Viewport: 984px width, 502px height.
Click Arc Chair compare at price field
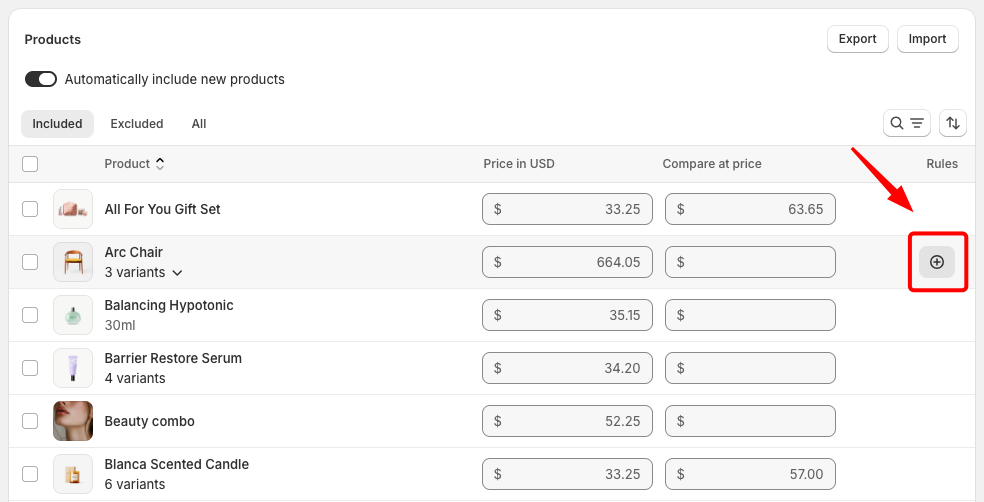click(x=750, y=262)
